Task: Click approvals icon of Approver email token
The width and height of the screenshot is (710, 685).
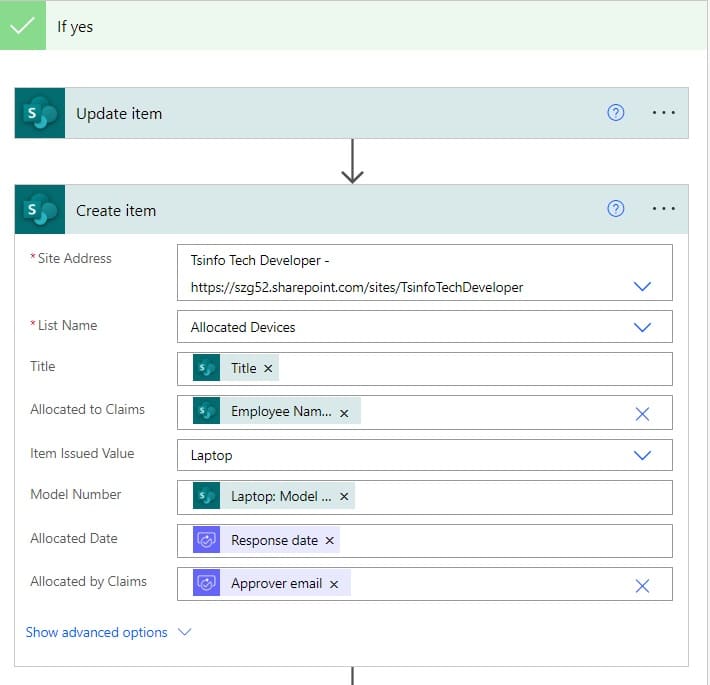Action: tap(206, 582)
